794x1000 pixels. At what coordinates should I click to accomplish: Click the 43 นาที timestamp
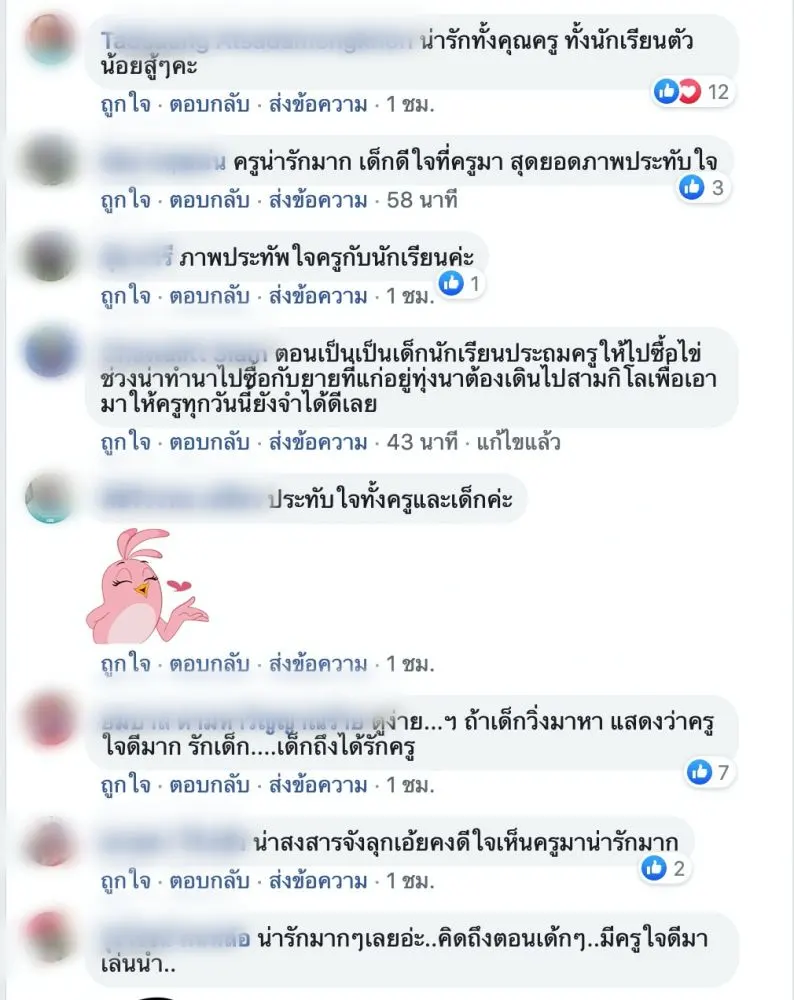[422, 442]
